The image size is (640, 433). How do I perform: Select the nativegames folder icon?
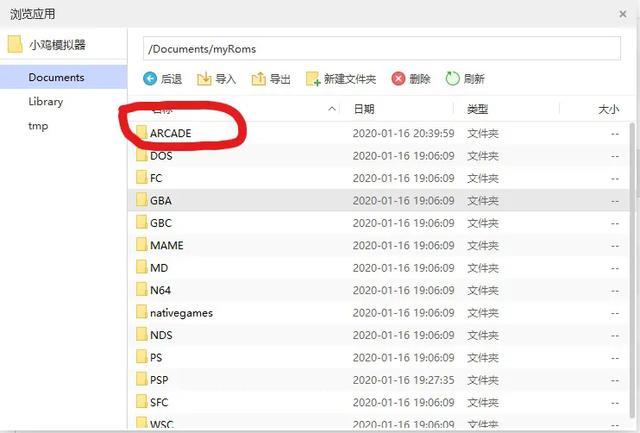point(142,313)
